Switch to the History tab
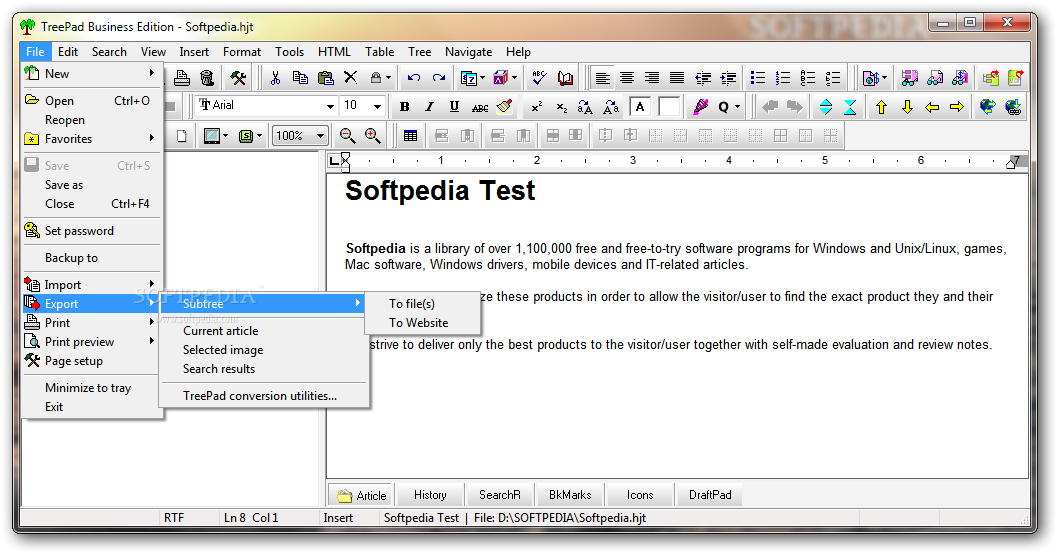Viewport: 1058px width, 554px height. point(430,495)
